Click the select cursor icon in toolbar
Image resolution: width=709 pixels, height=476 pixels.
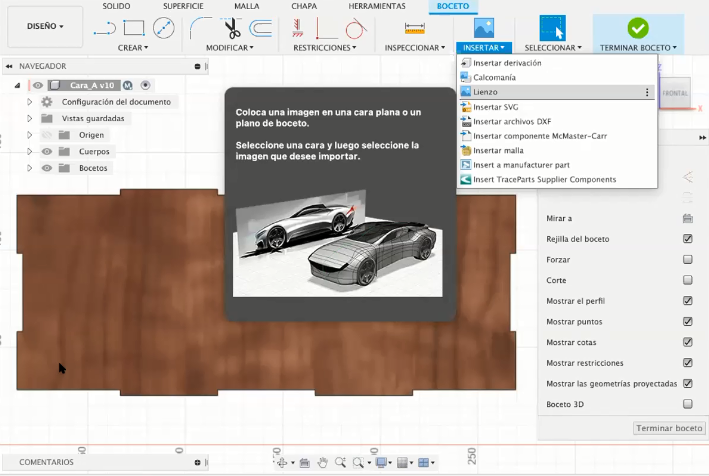click(551, 27)
